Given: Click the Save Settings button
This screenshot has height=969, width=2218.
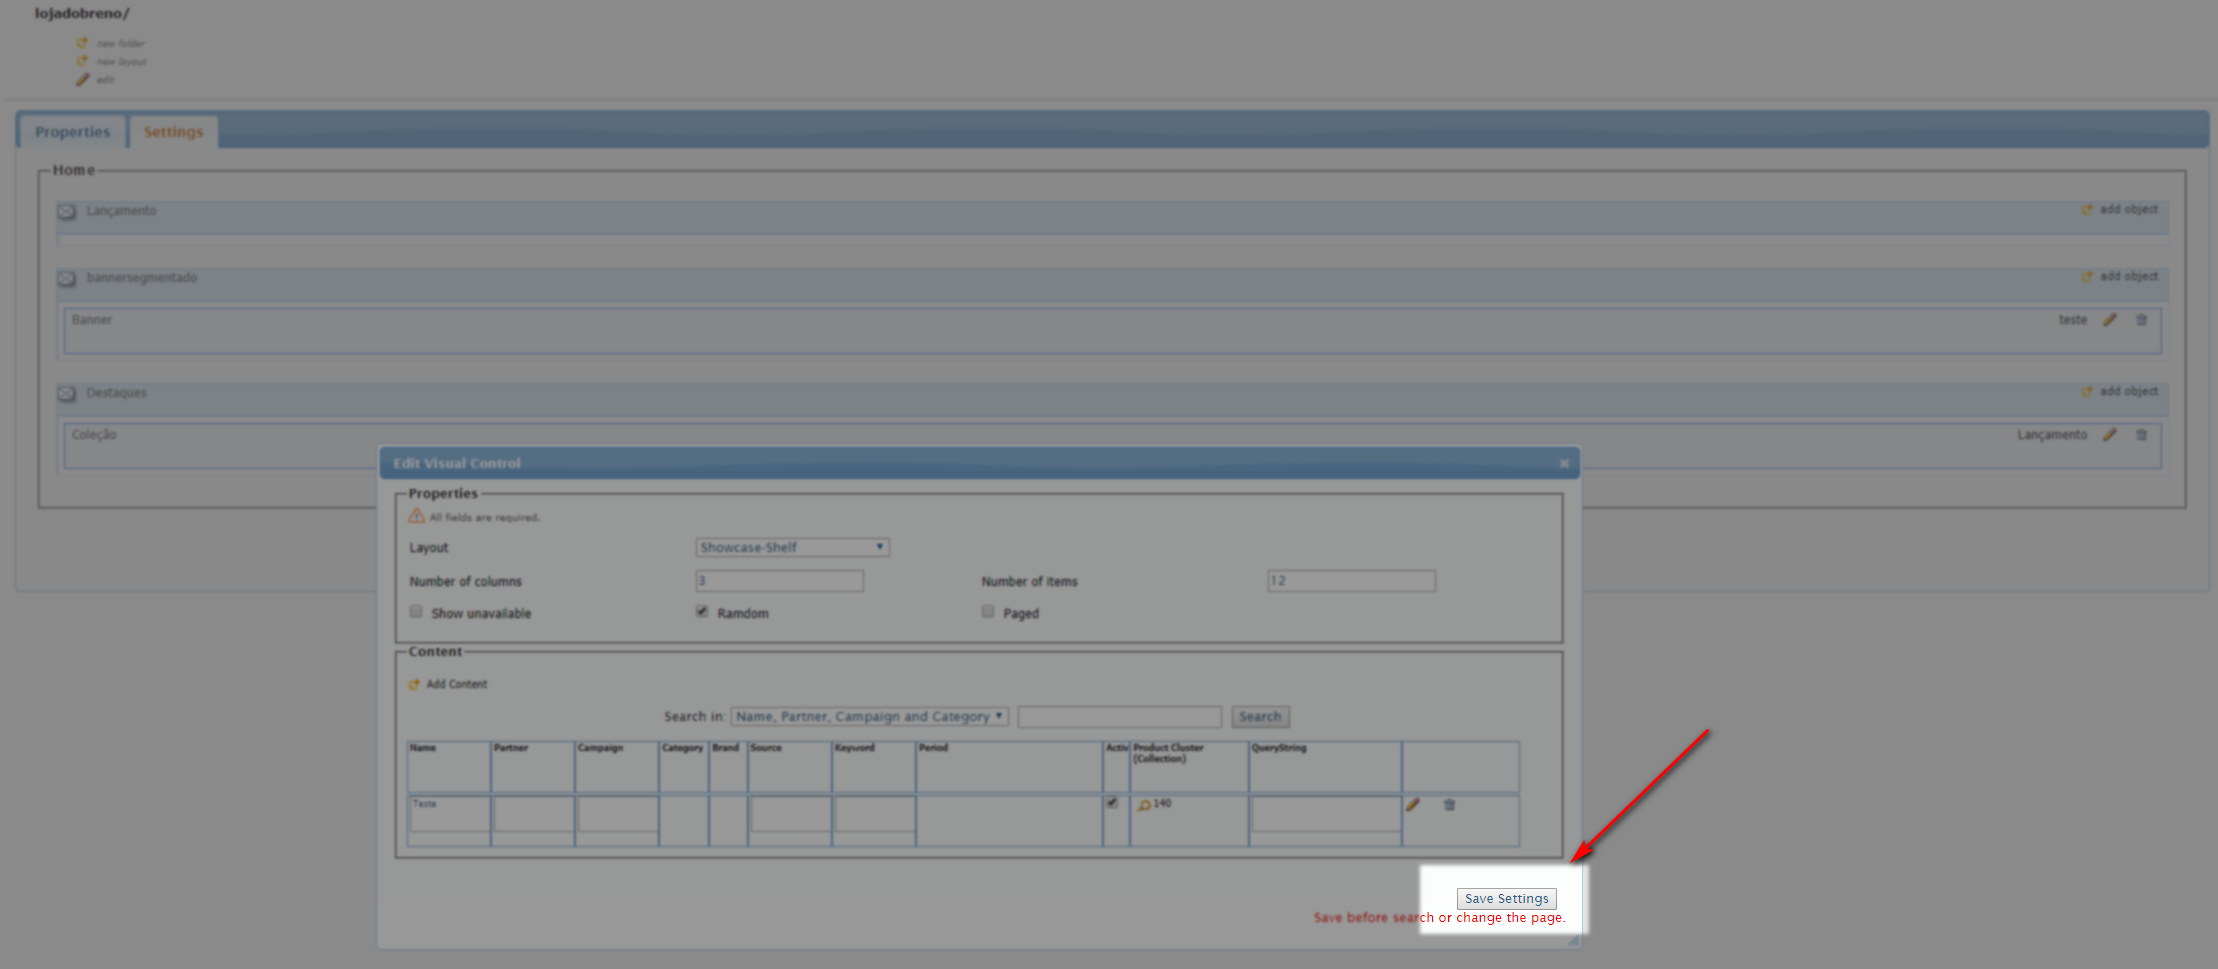Looking at the screenshot, I should (x=1506, y=899).
